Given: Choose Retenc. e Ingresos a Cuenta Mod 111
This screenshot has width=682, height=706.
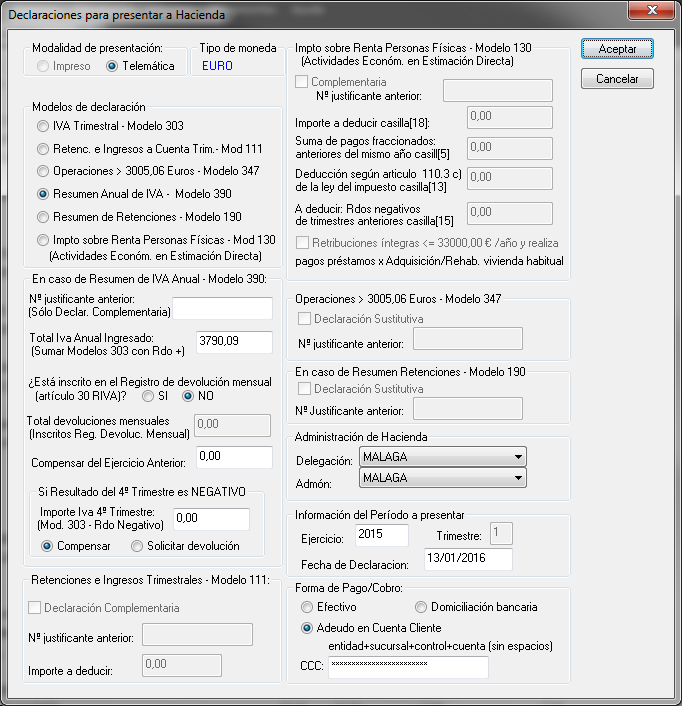Looking at the screenshot, I should tap(149, 149).
